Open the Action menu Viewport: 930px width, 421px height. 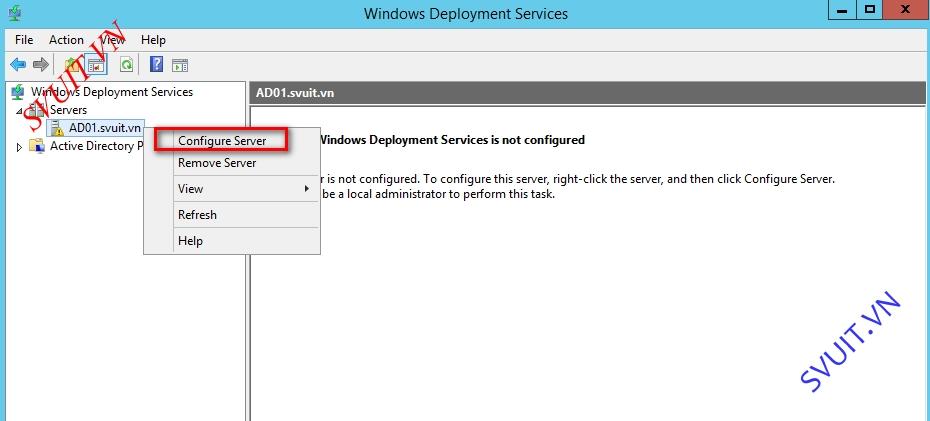(x=66, y=40)
